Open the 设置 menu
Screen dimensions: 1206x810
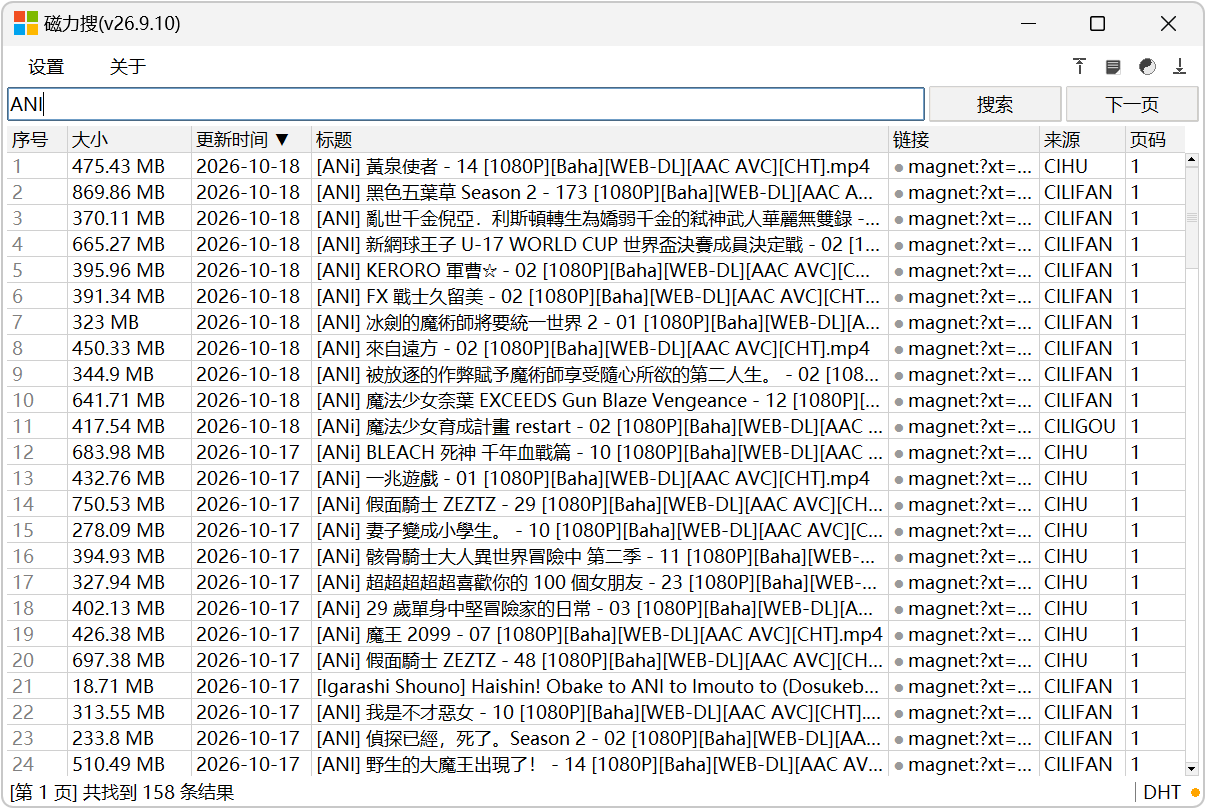46,67
